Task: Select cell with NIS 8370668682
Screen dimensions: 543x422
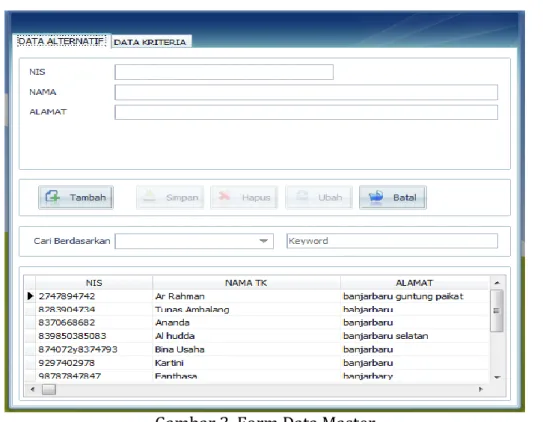Action: 94,323
